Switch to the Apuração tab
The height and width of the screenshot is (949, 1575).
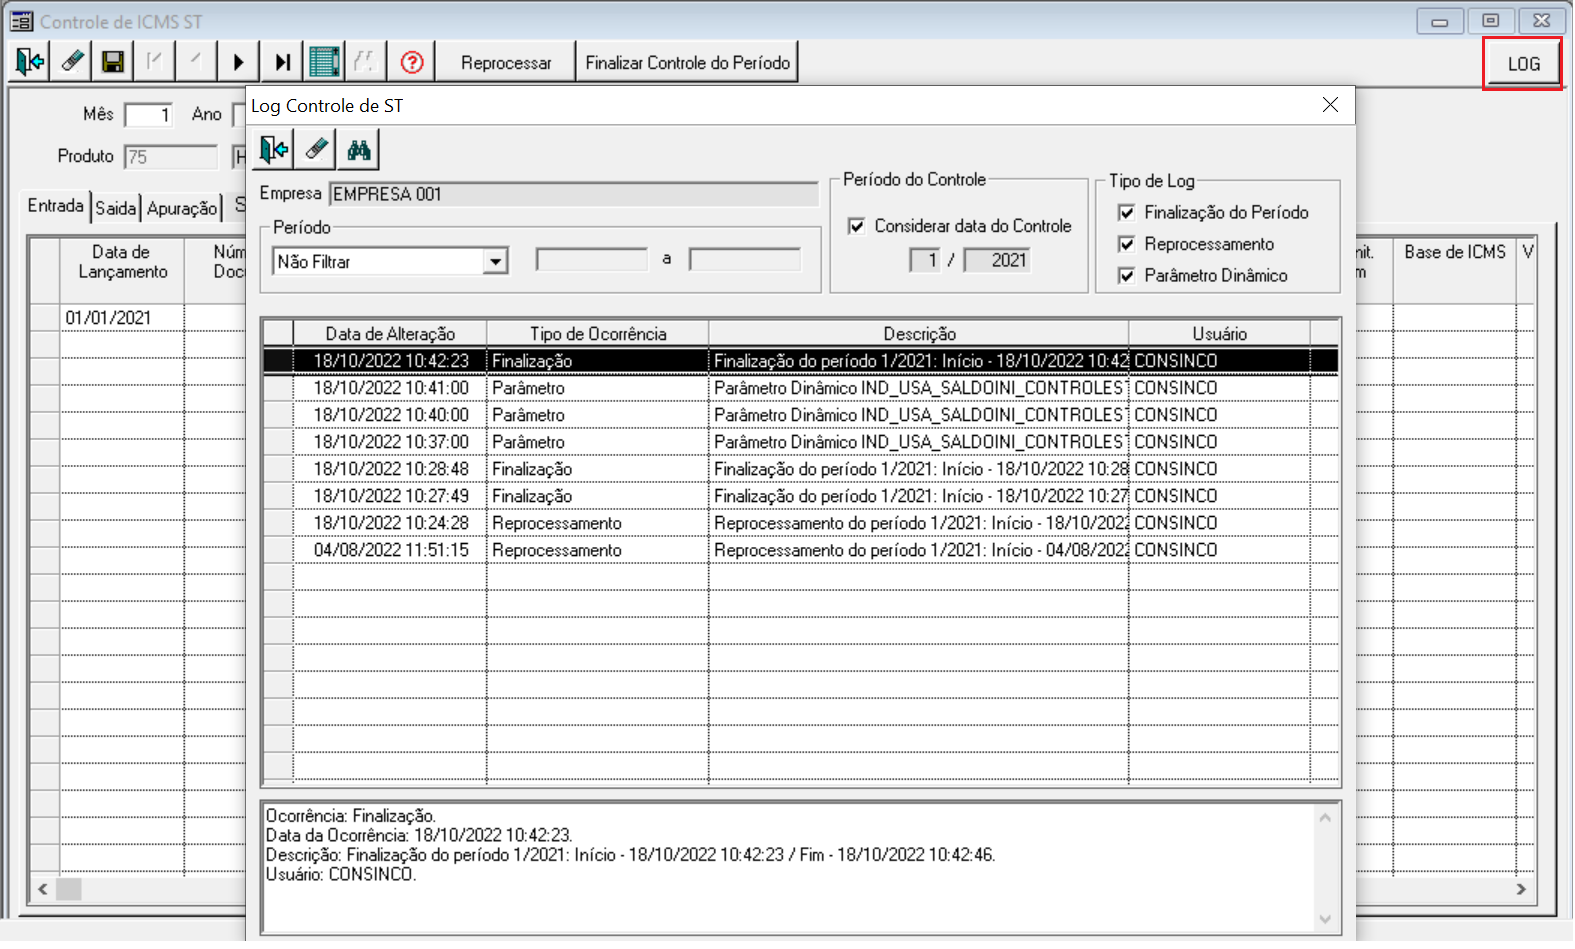click(x=182, y=208)
